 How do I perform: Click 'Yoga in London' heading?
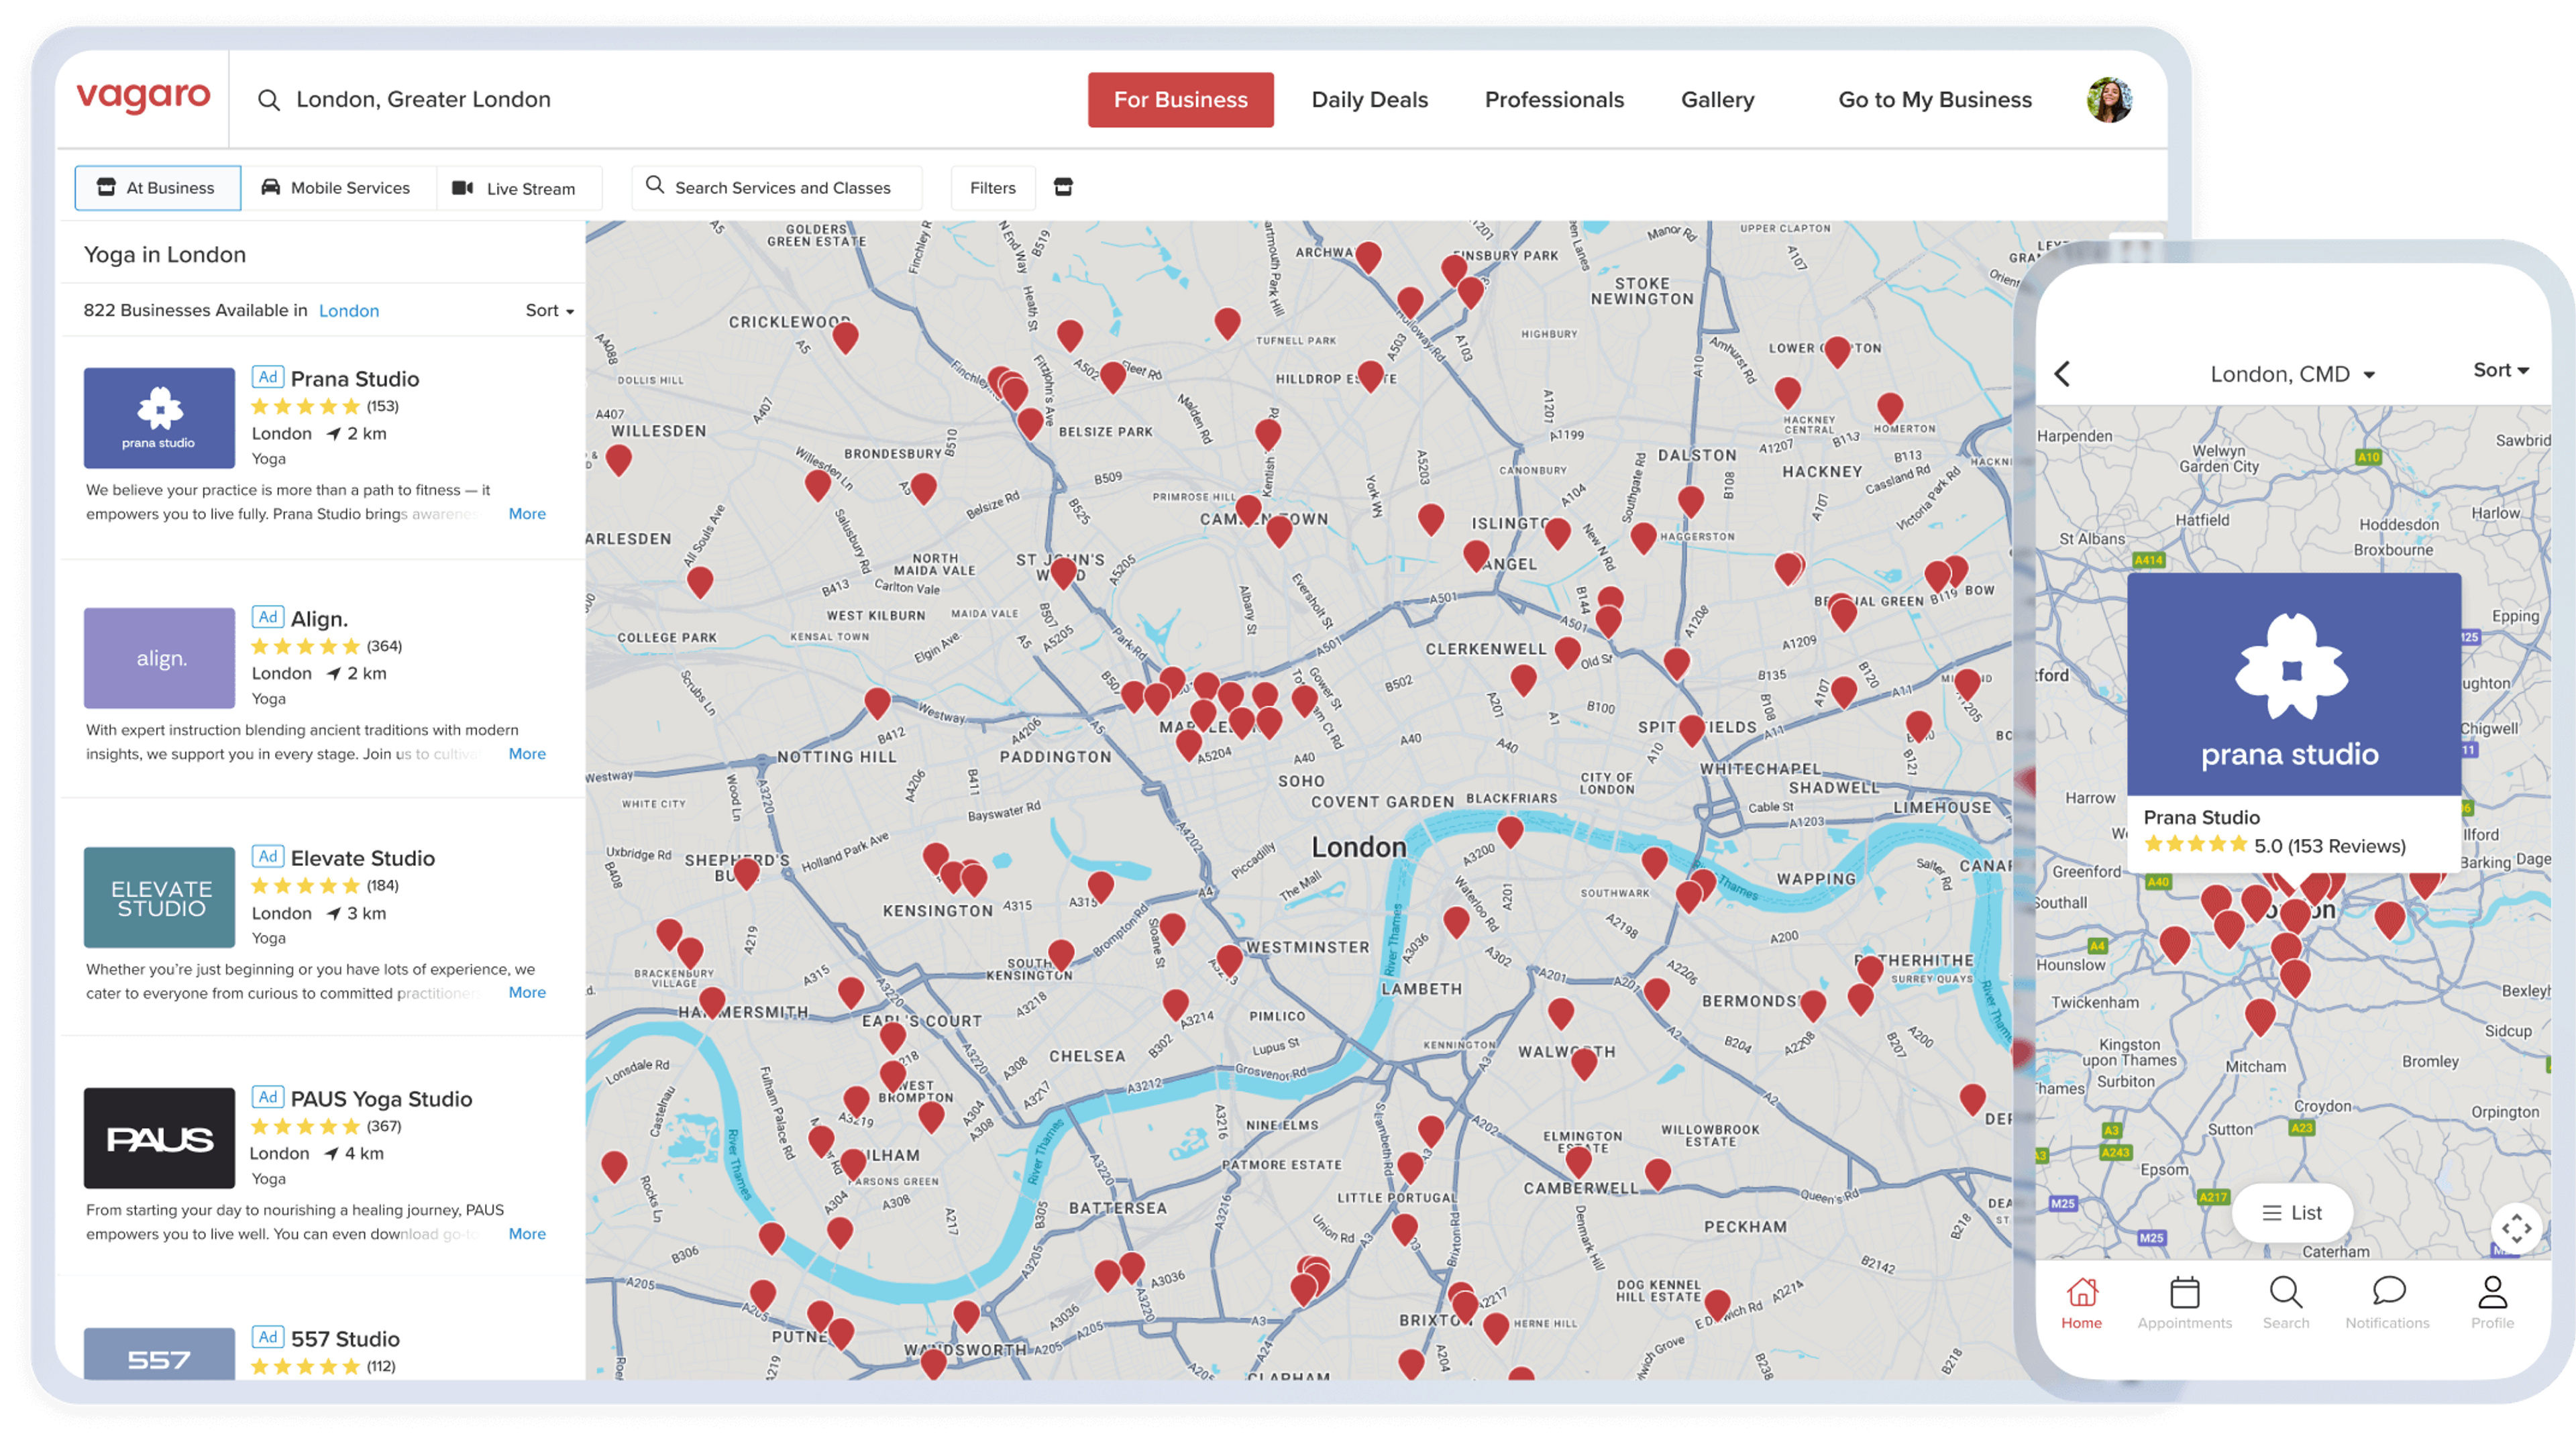(x=165, y=254)
